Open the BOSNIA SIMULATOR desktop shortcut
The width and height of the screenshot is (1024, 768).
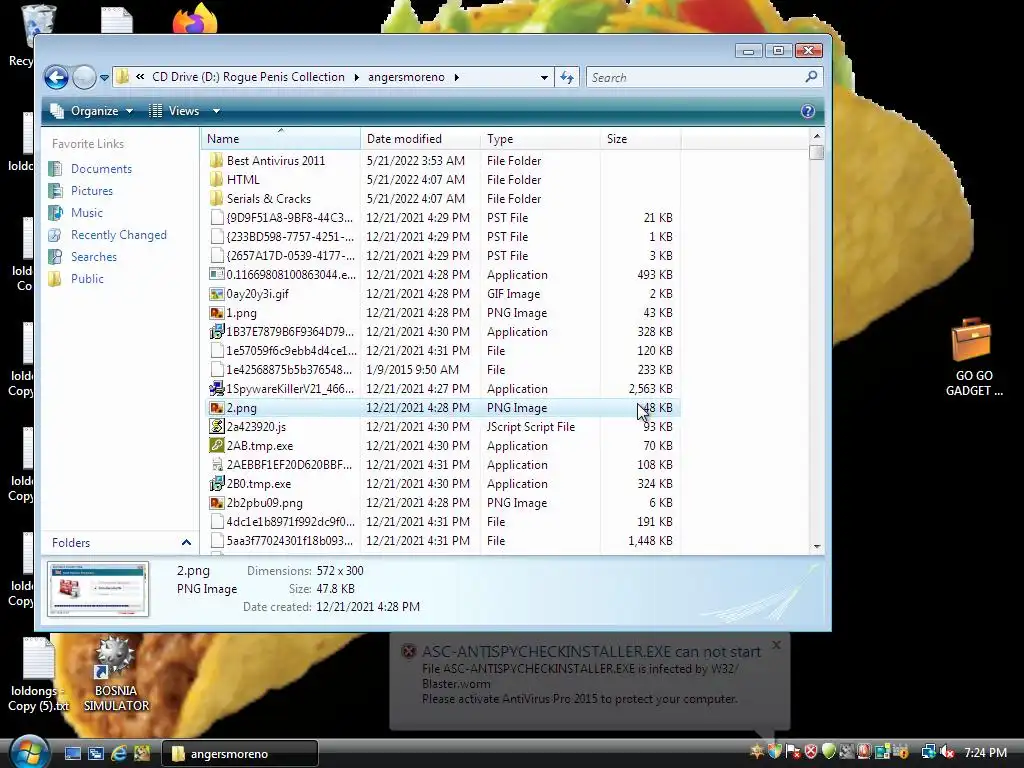point(116,675)
